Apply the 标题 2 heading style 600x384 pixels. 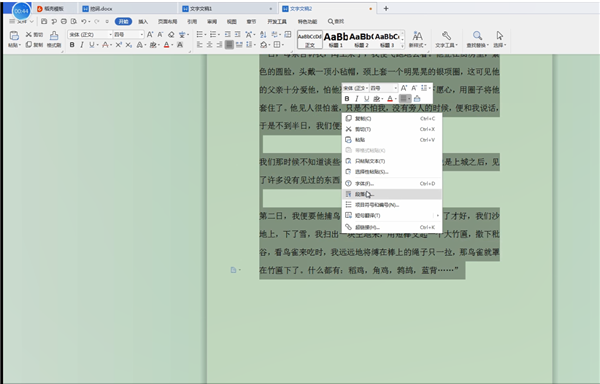point(361,39)
